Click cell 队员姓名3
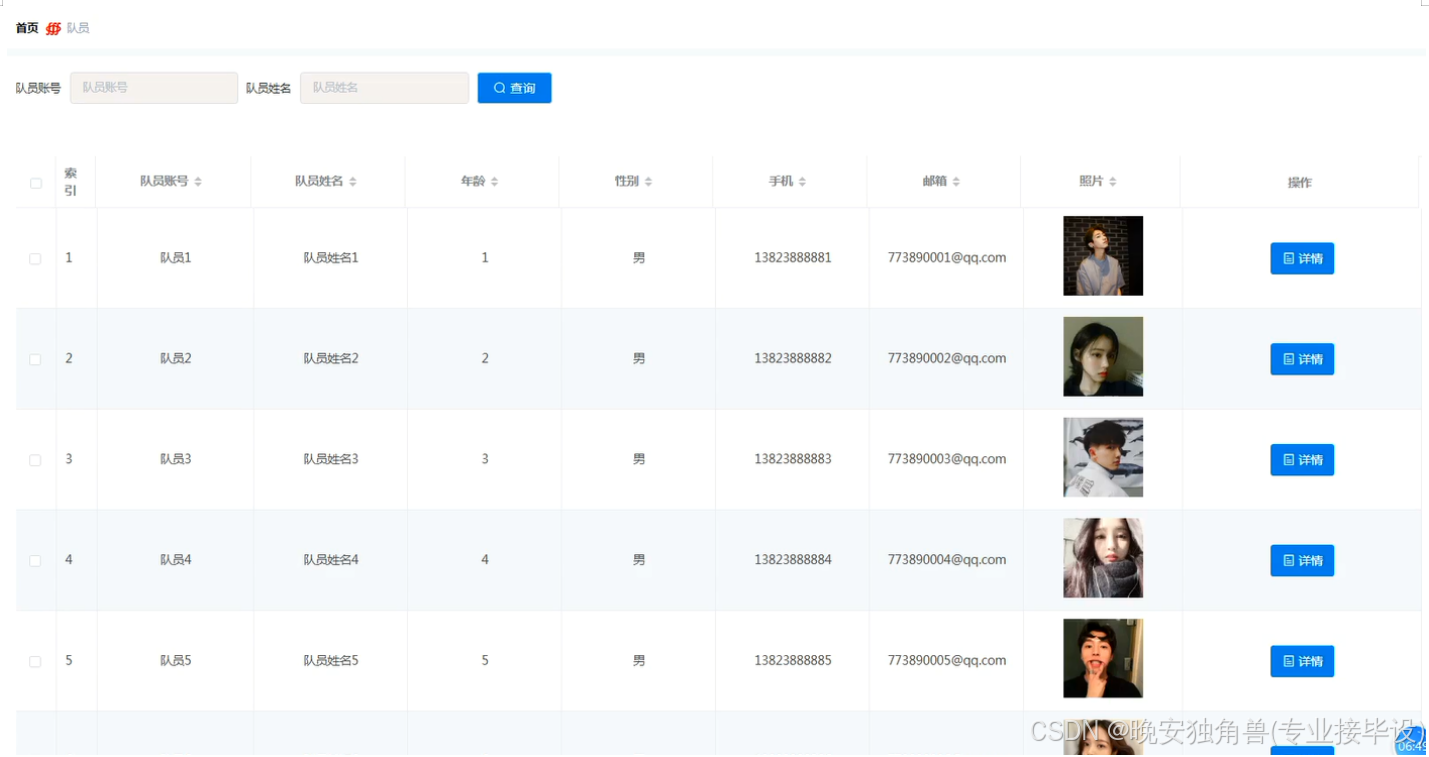The image size is (1429, 757). [331, 459]
